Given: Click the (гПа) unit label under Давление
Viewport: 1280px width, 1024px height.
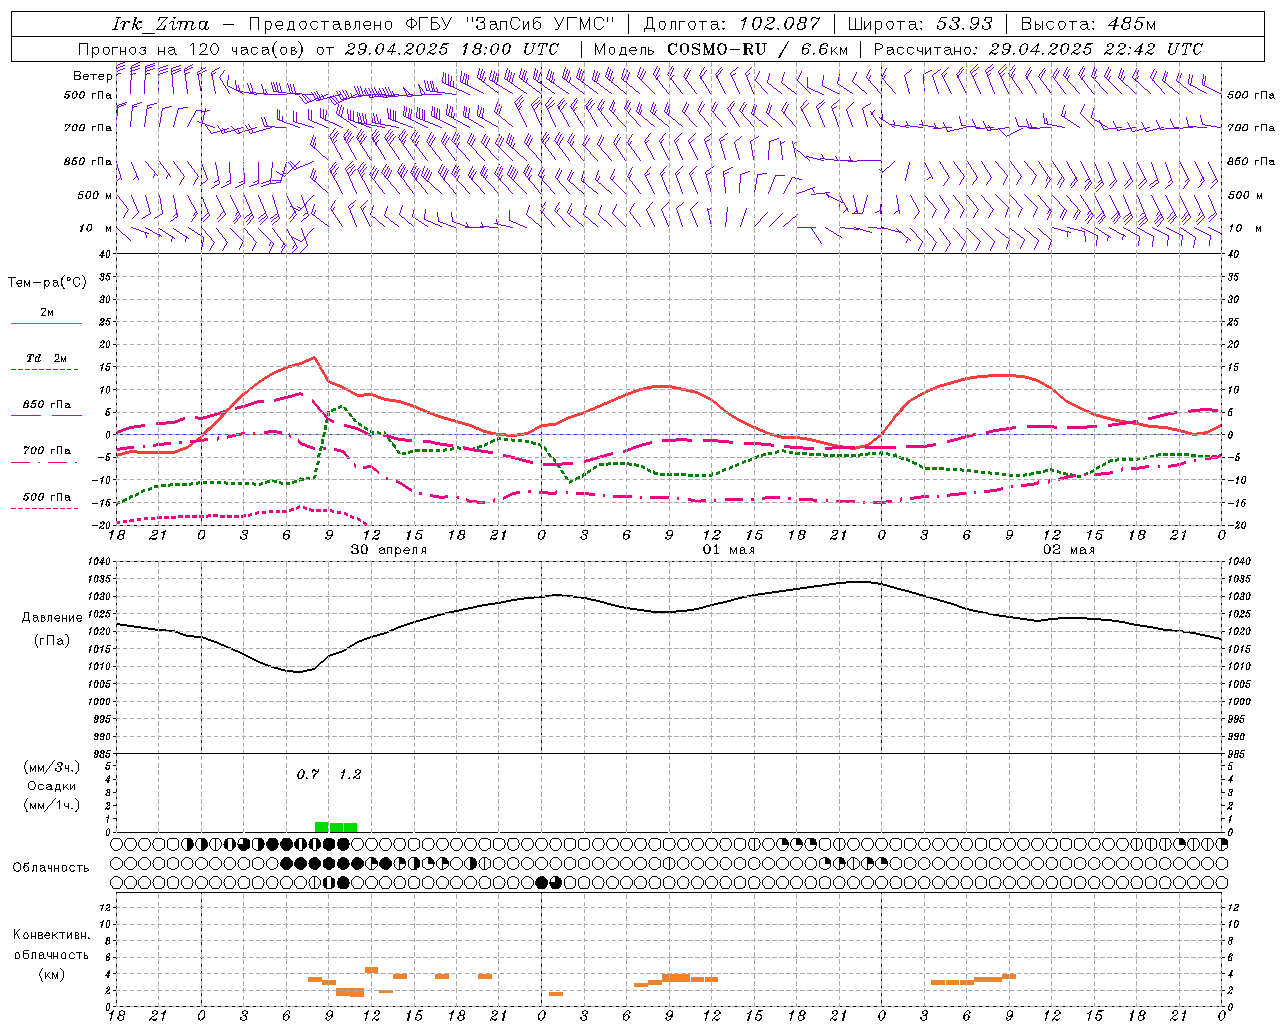Looking at the screenshot, I should pos(52,641).
